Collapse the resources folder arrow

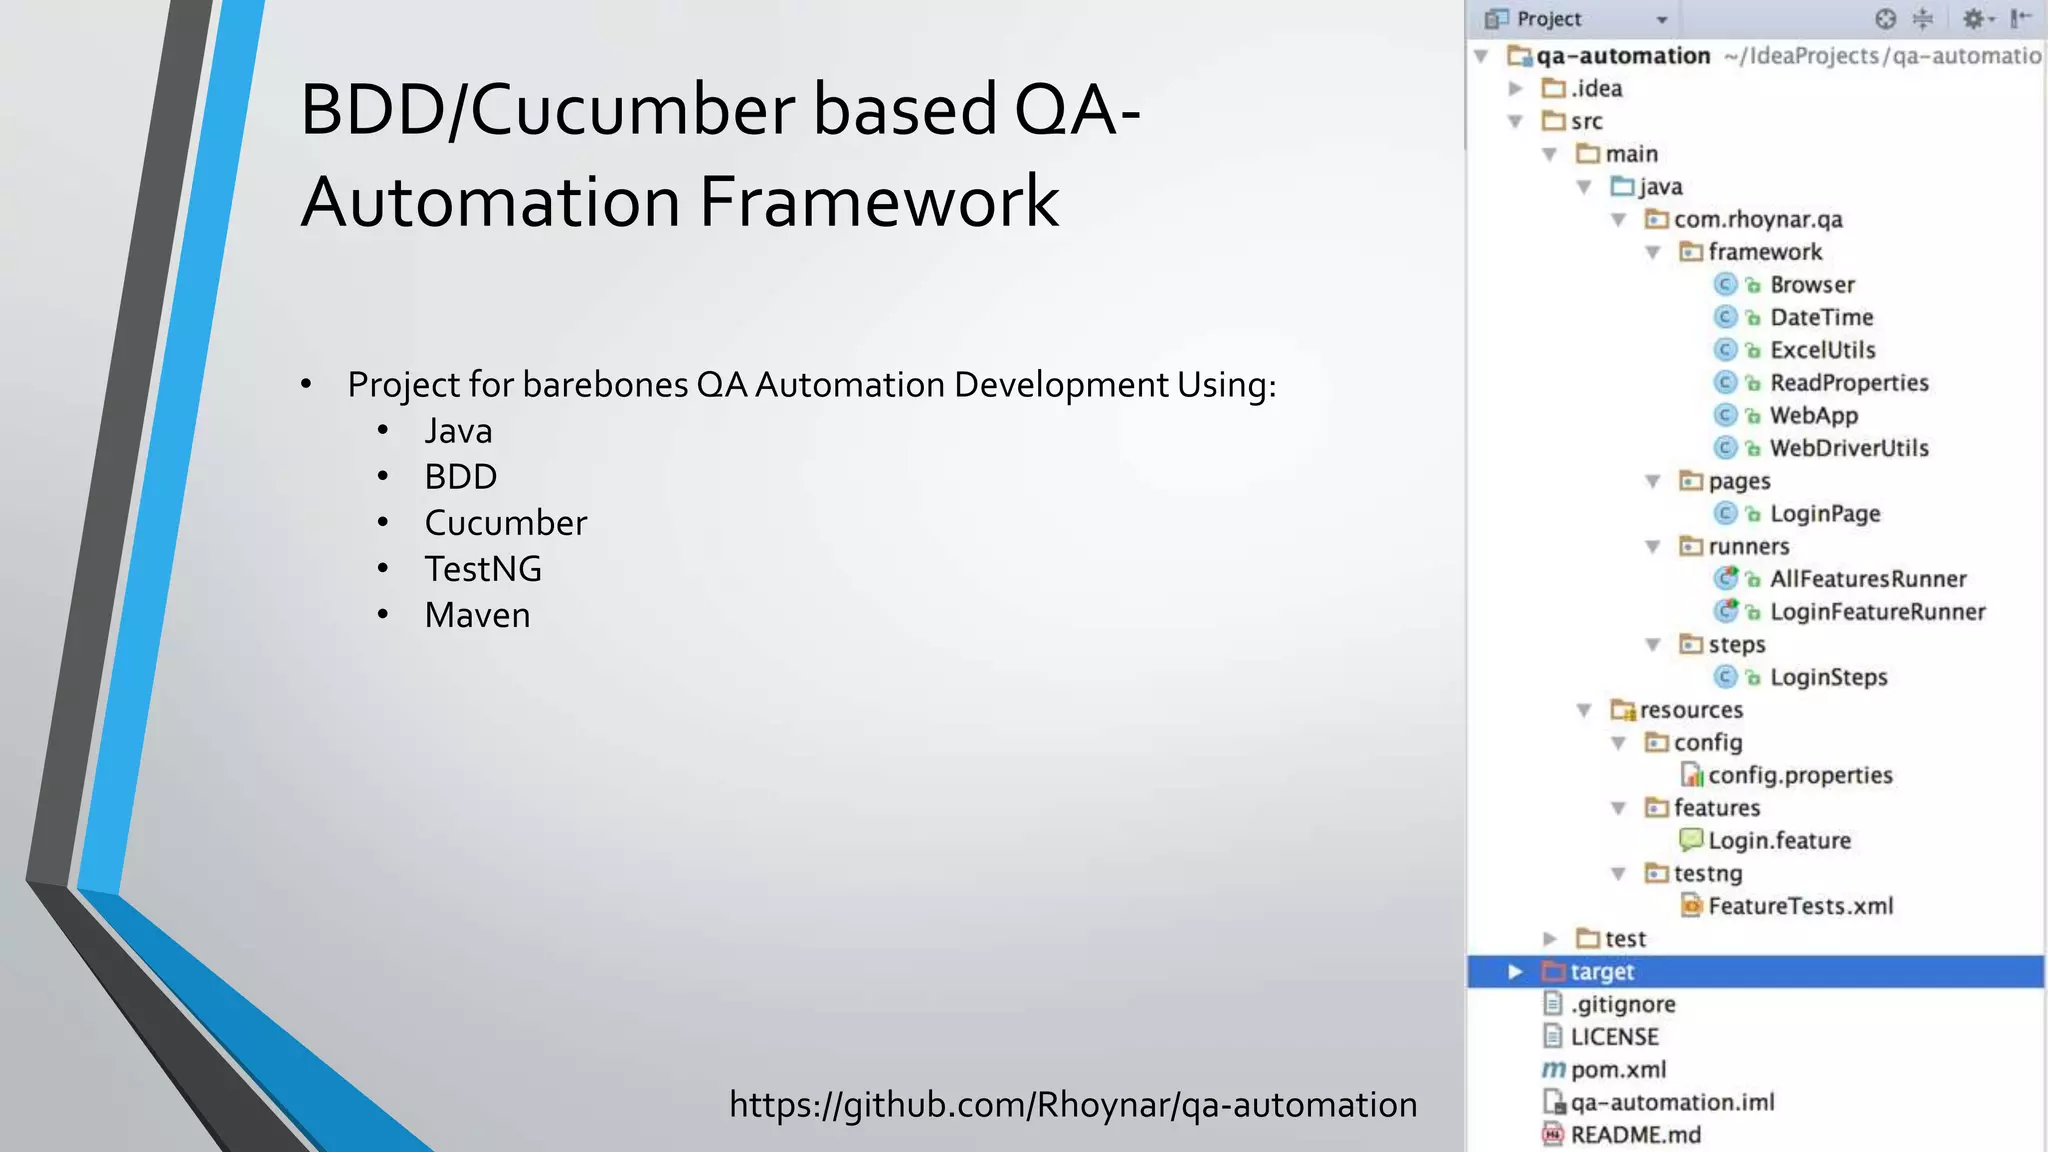coord(1584,710)
